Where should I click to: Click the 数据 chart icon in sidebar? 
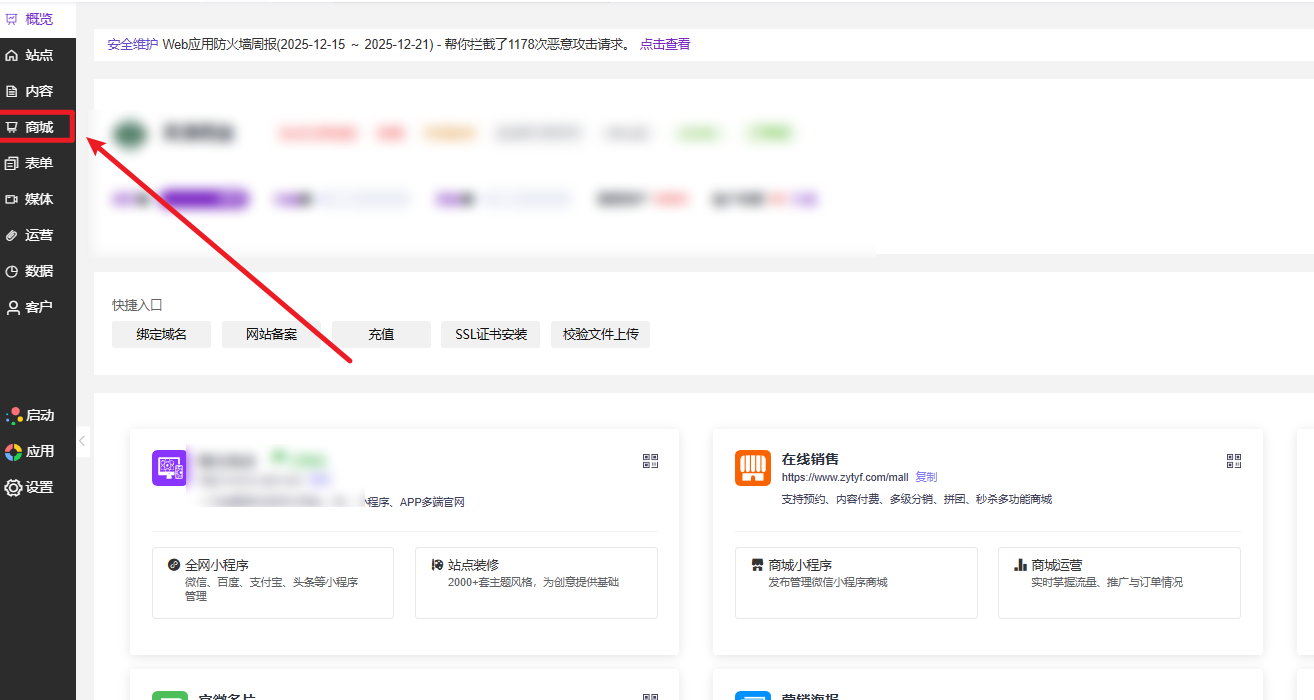(12, 271)
